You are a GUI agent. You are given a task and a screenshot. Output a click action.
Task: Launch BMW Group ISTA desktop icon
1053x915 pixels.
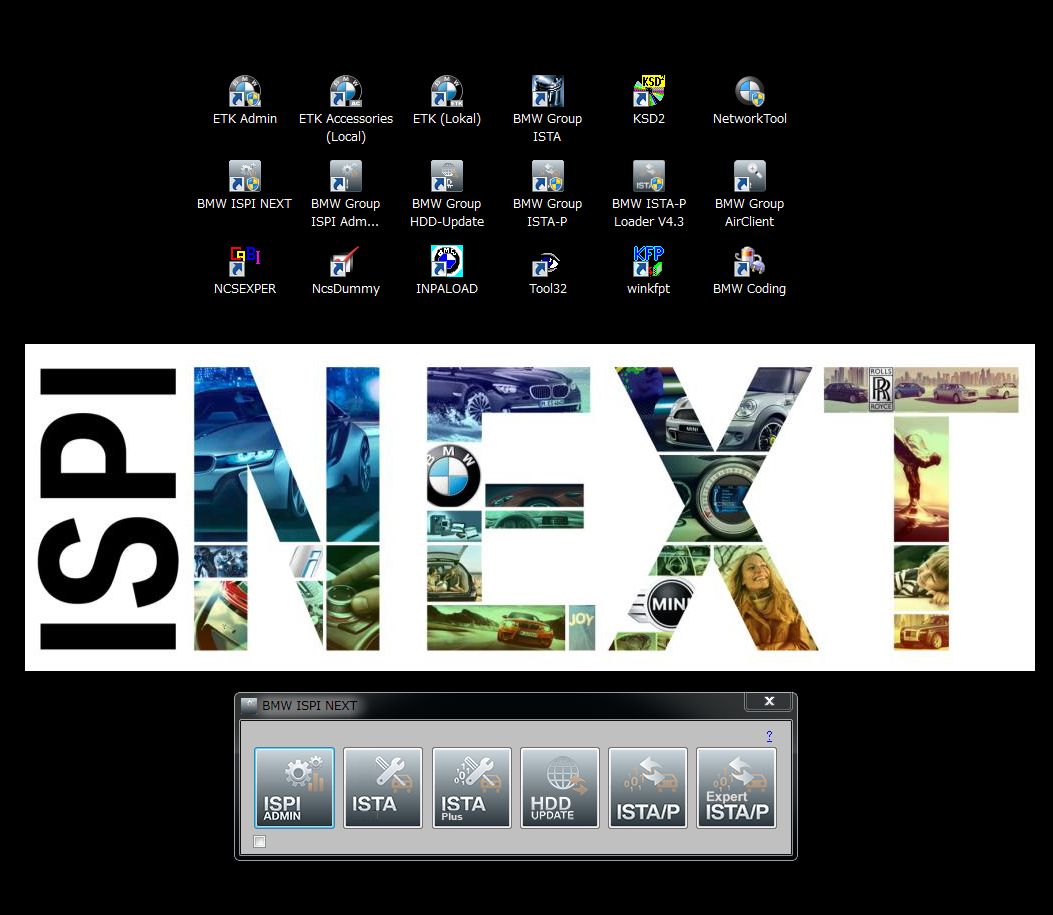547,109
